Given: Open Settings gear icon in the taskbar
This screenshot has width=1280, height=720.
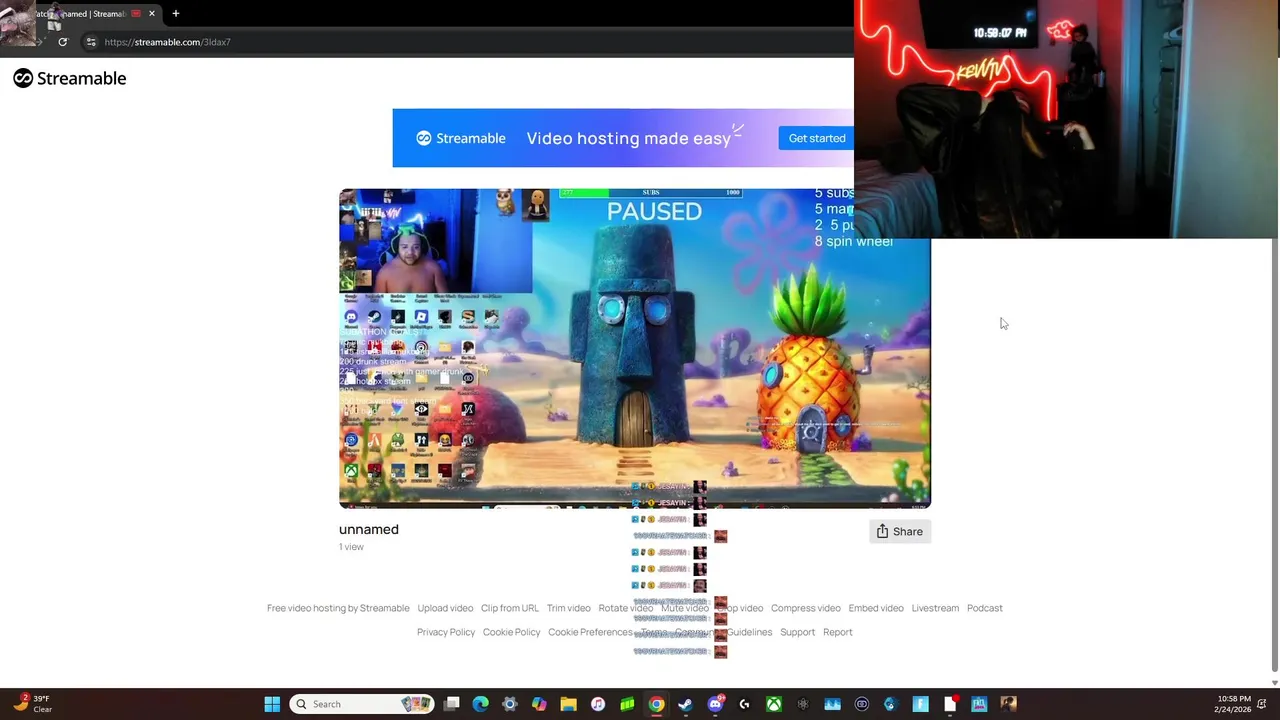Looking at the screenshot, I should 510,704.
